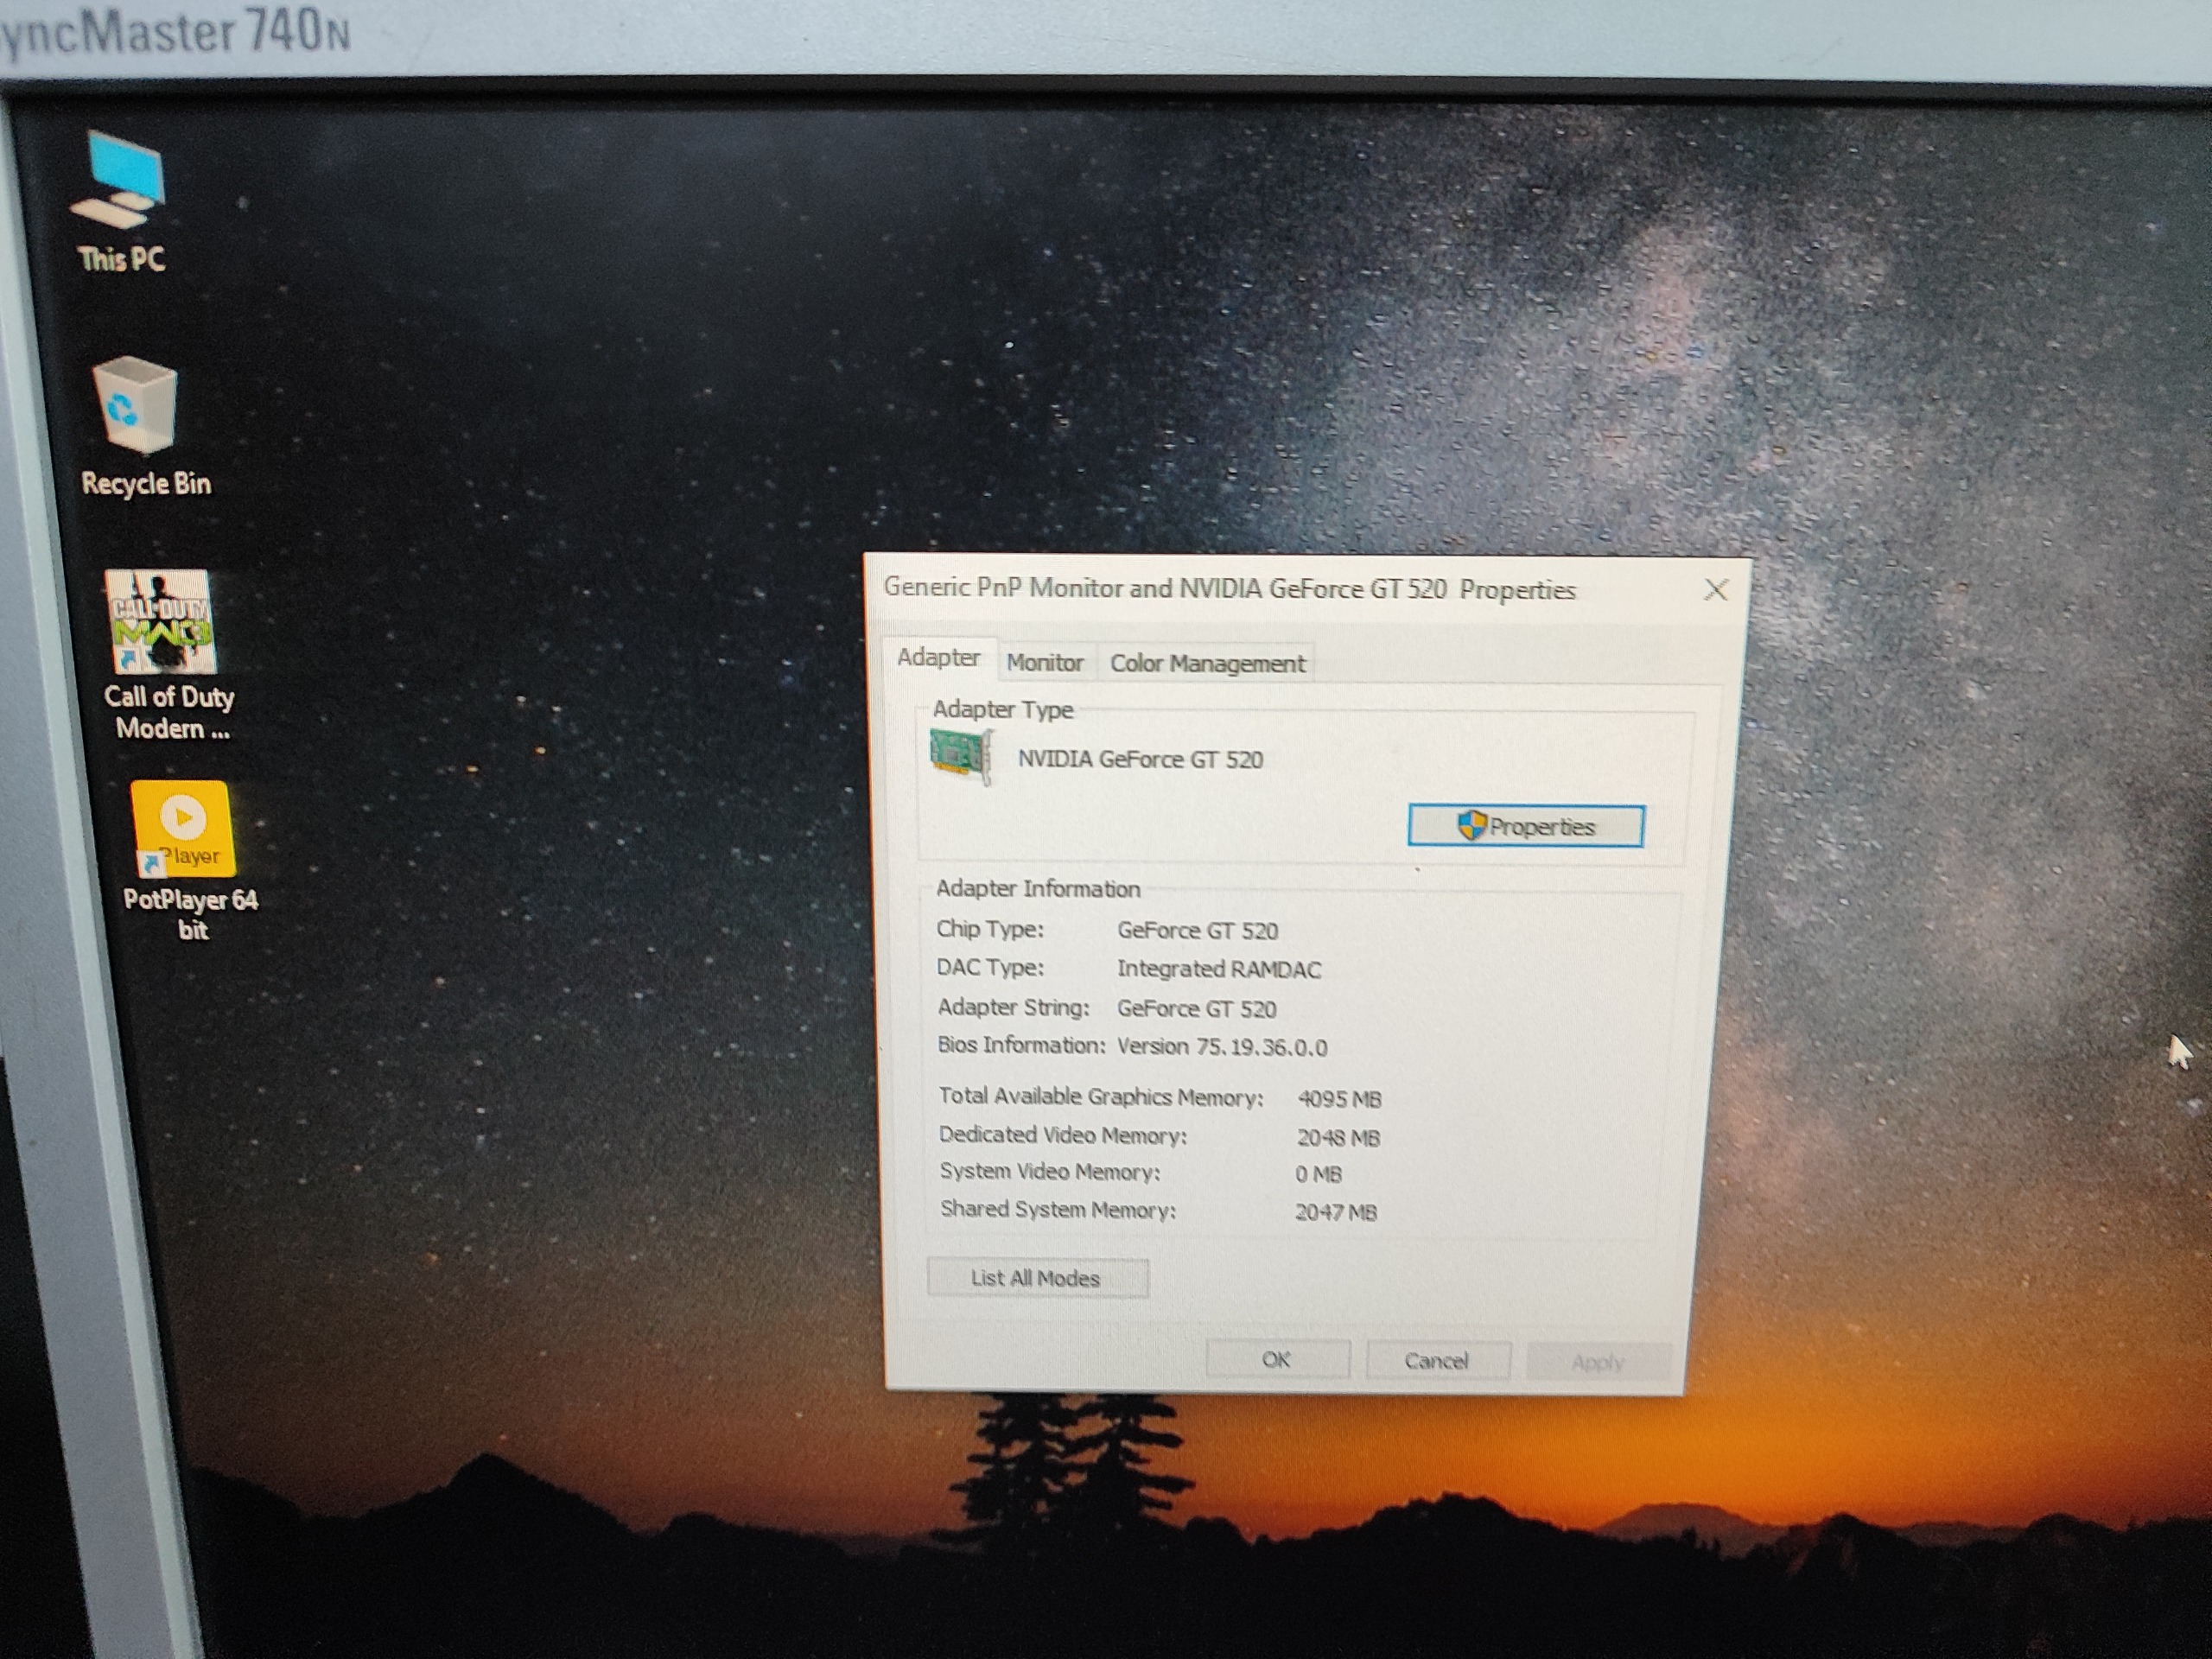Open the Color Management tab
The image size is (2212, 1659).
tap(1207, 663)
